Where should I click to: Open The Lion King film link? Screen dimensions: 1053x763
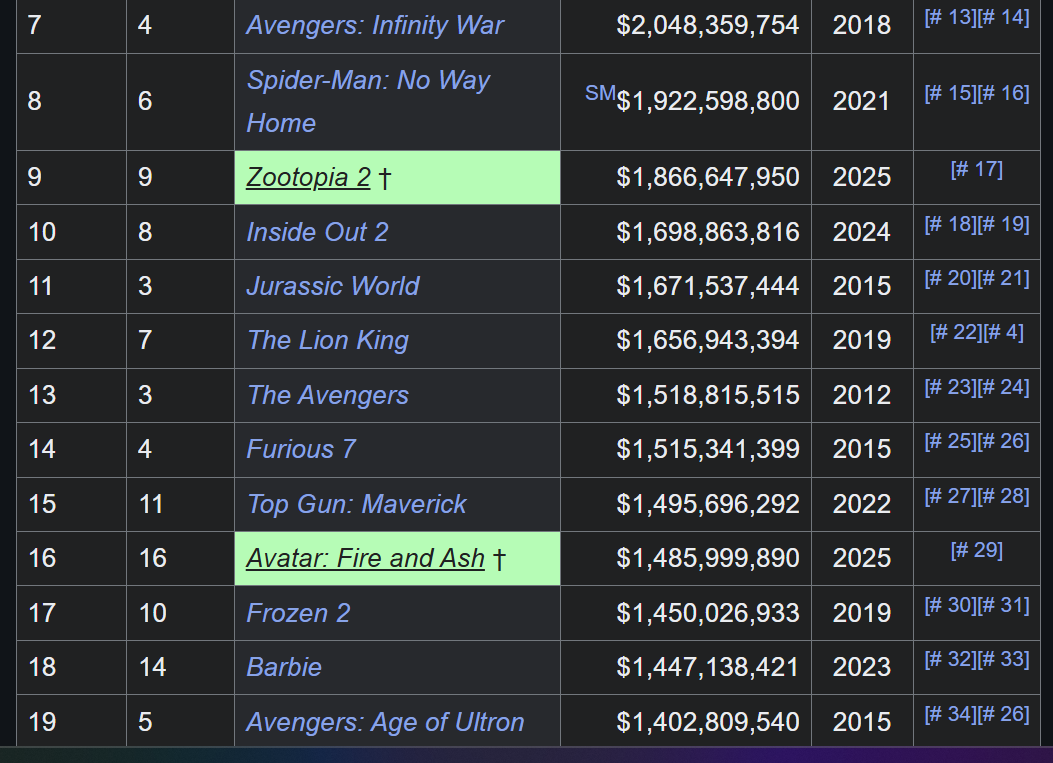tap(328, 341)
